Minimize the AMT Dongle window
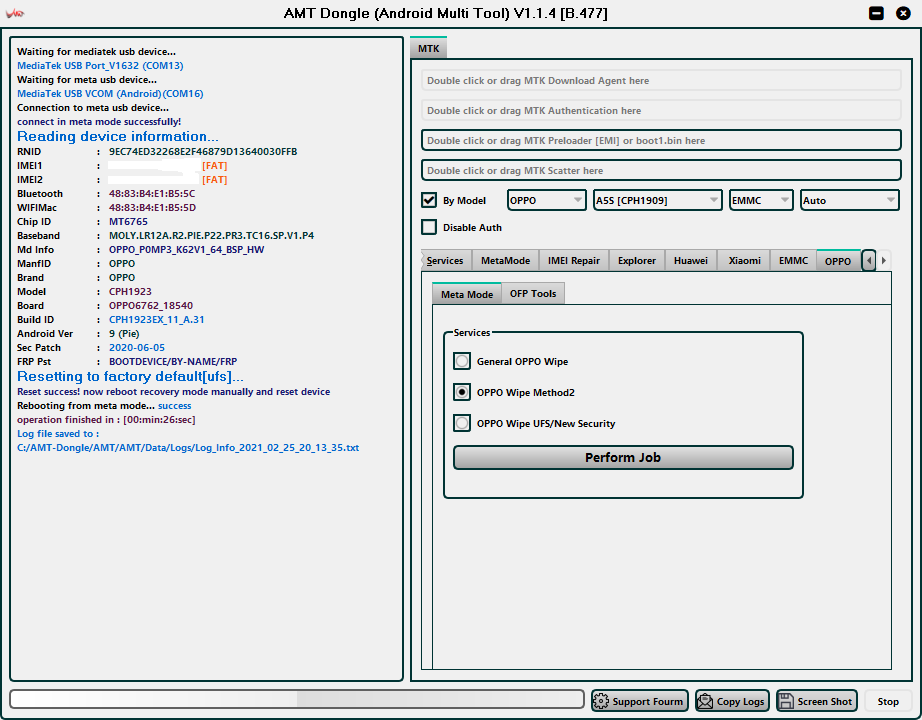 [x=876, y=13]
